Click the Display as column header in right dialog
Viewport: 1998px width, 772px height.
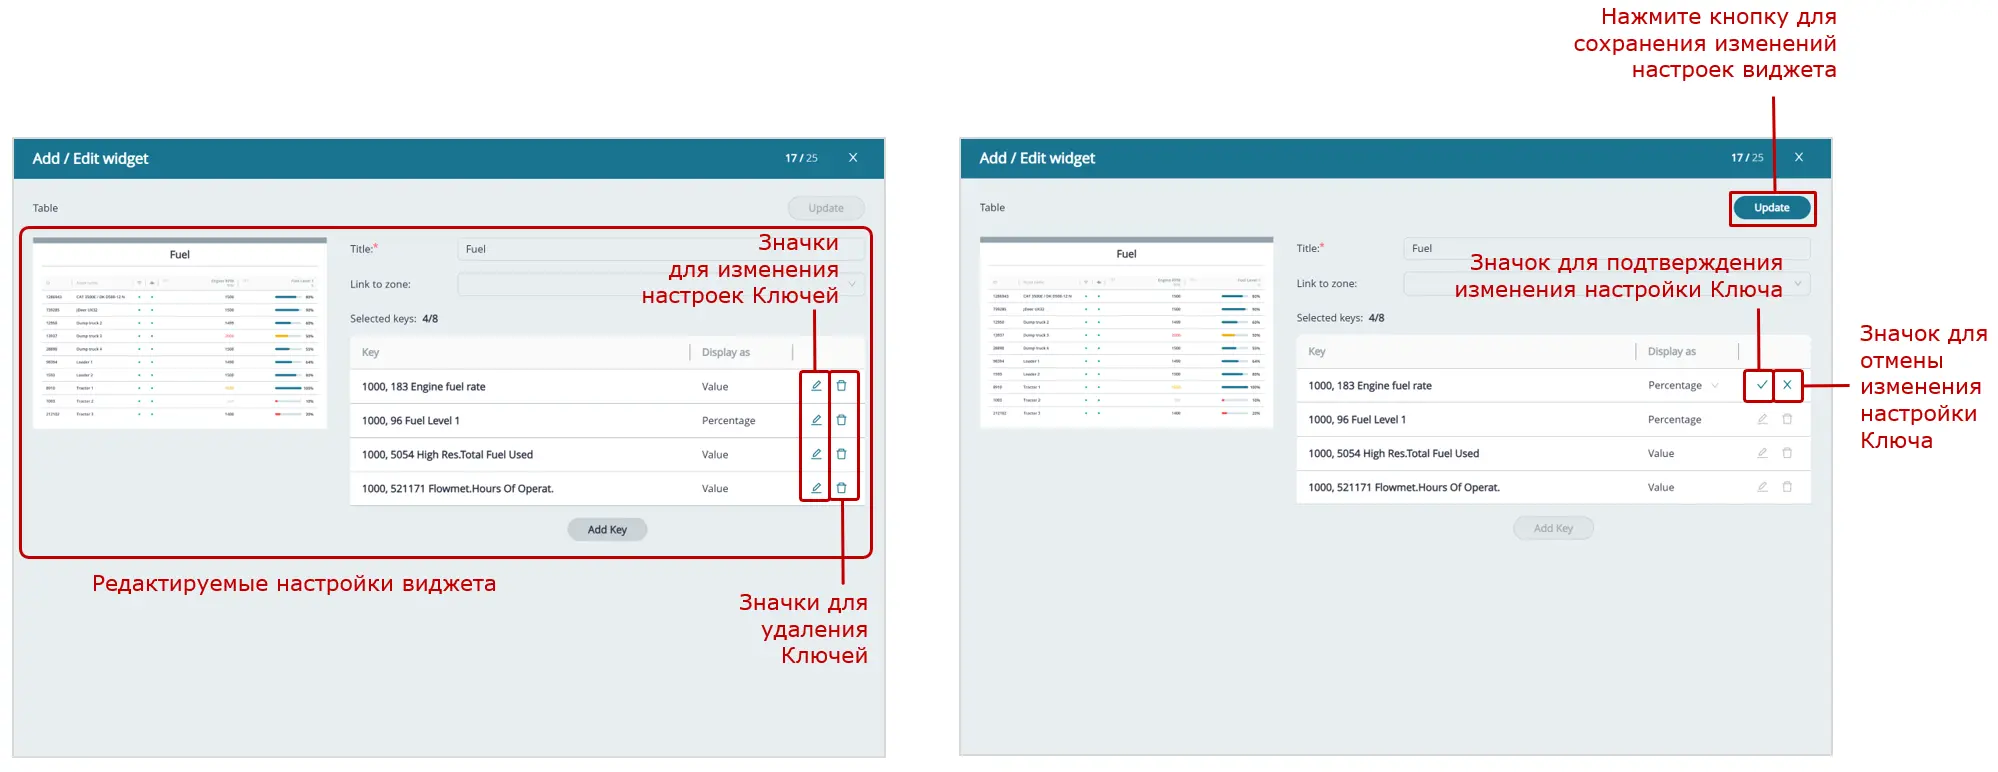tap(1671, 352)
